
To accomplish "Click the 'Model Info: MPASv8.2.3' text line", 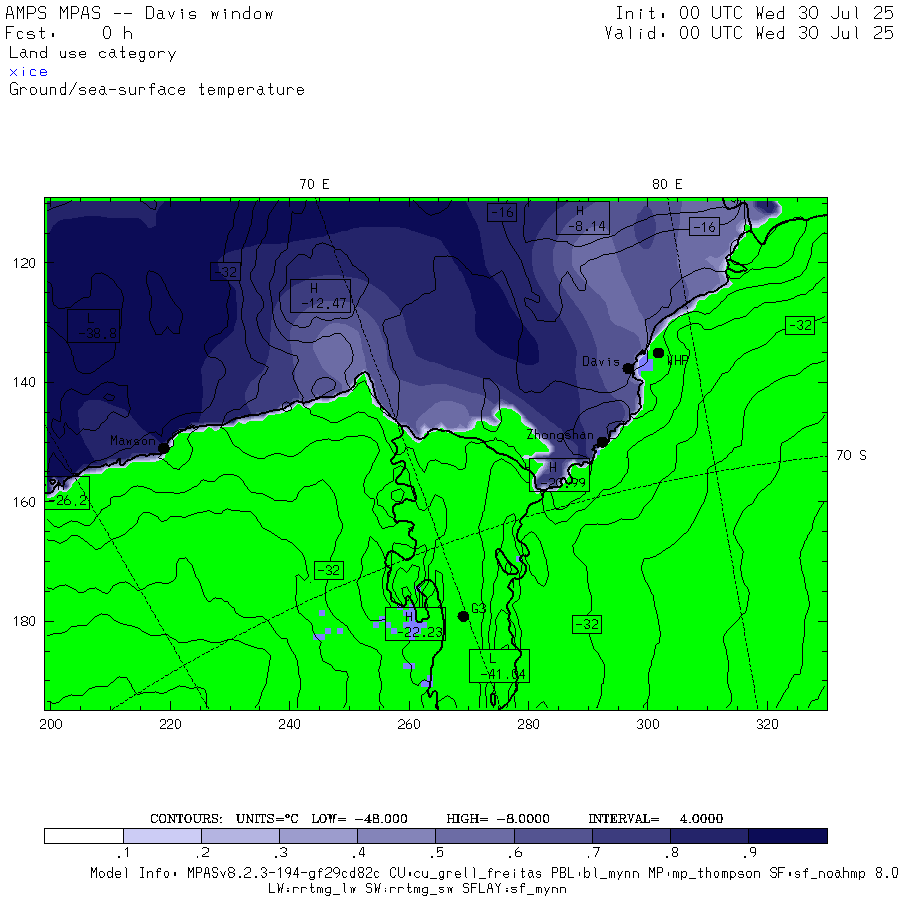I will (x=495, y=873).
